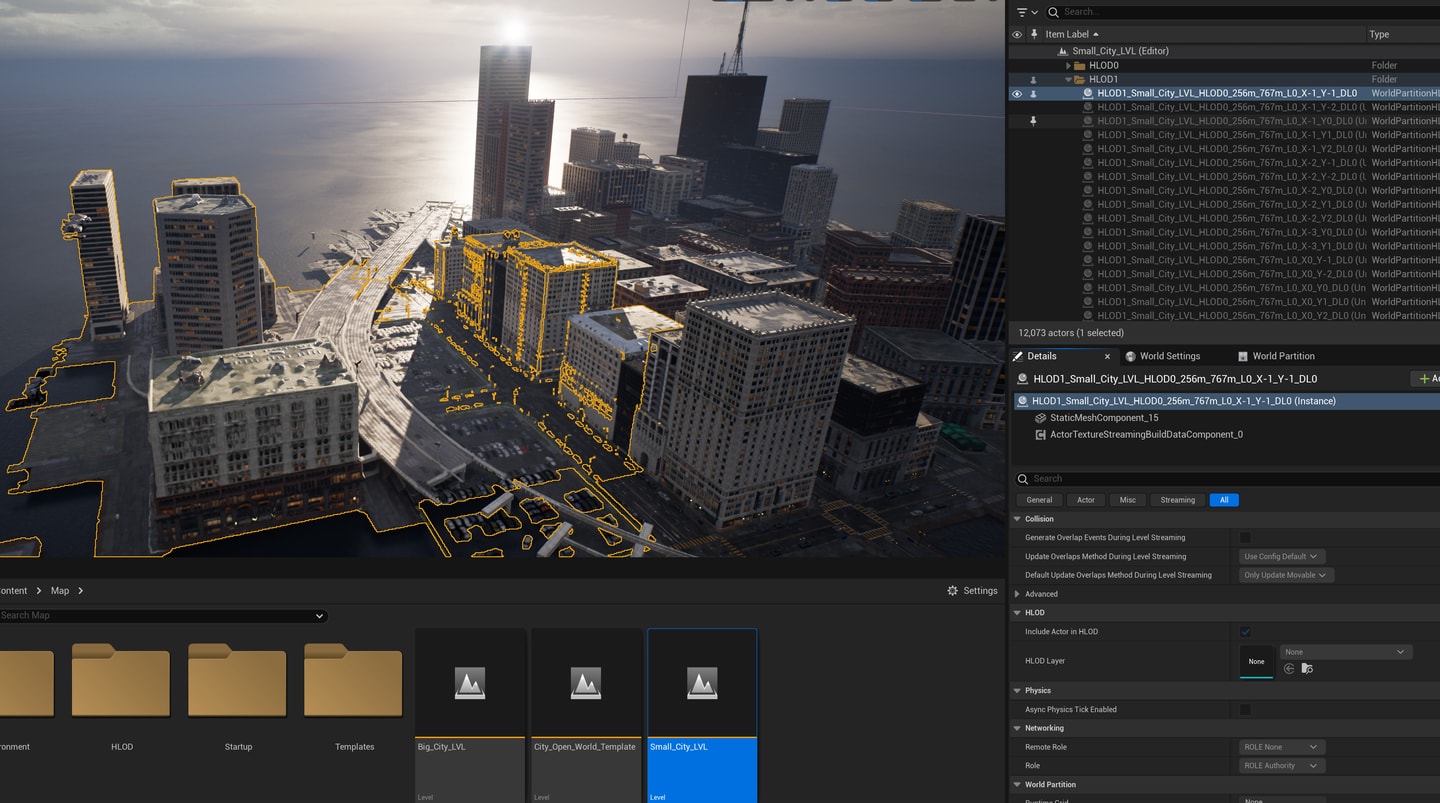1440x803 pixels.
Task: Click the Type column header
Action: point(1379,34)
